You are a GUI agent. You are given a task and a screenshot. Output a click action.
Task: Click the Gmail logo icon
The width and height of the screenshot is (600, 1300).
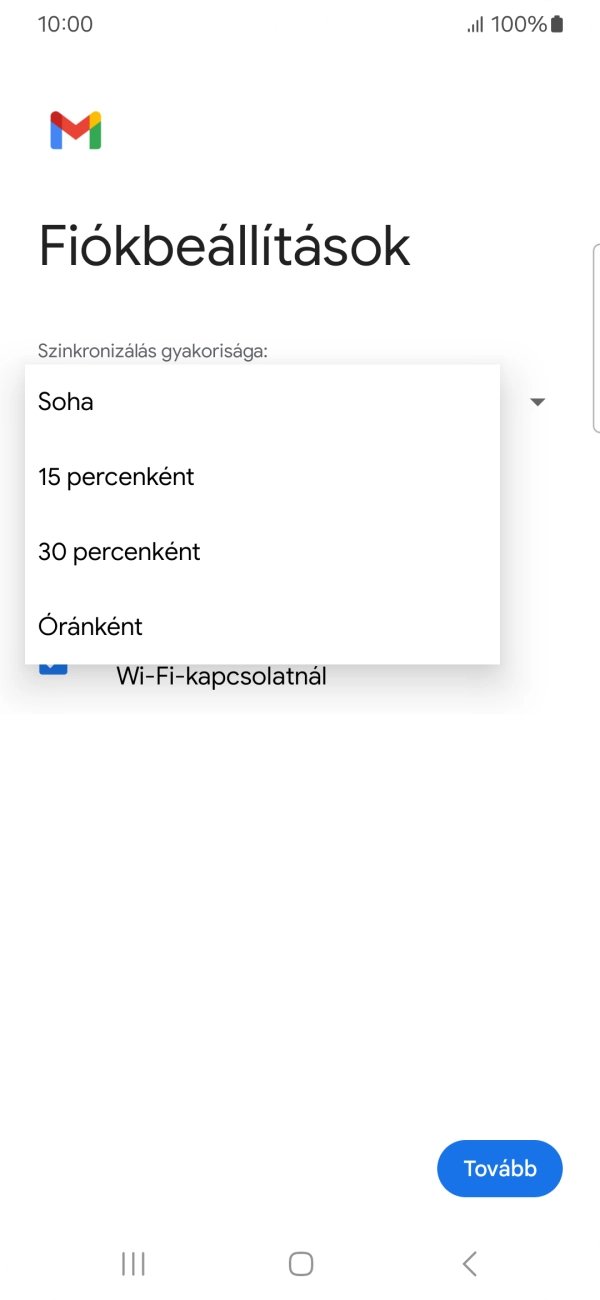pos(74,129)
